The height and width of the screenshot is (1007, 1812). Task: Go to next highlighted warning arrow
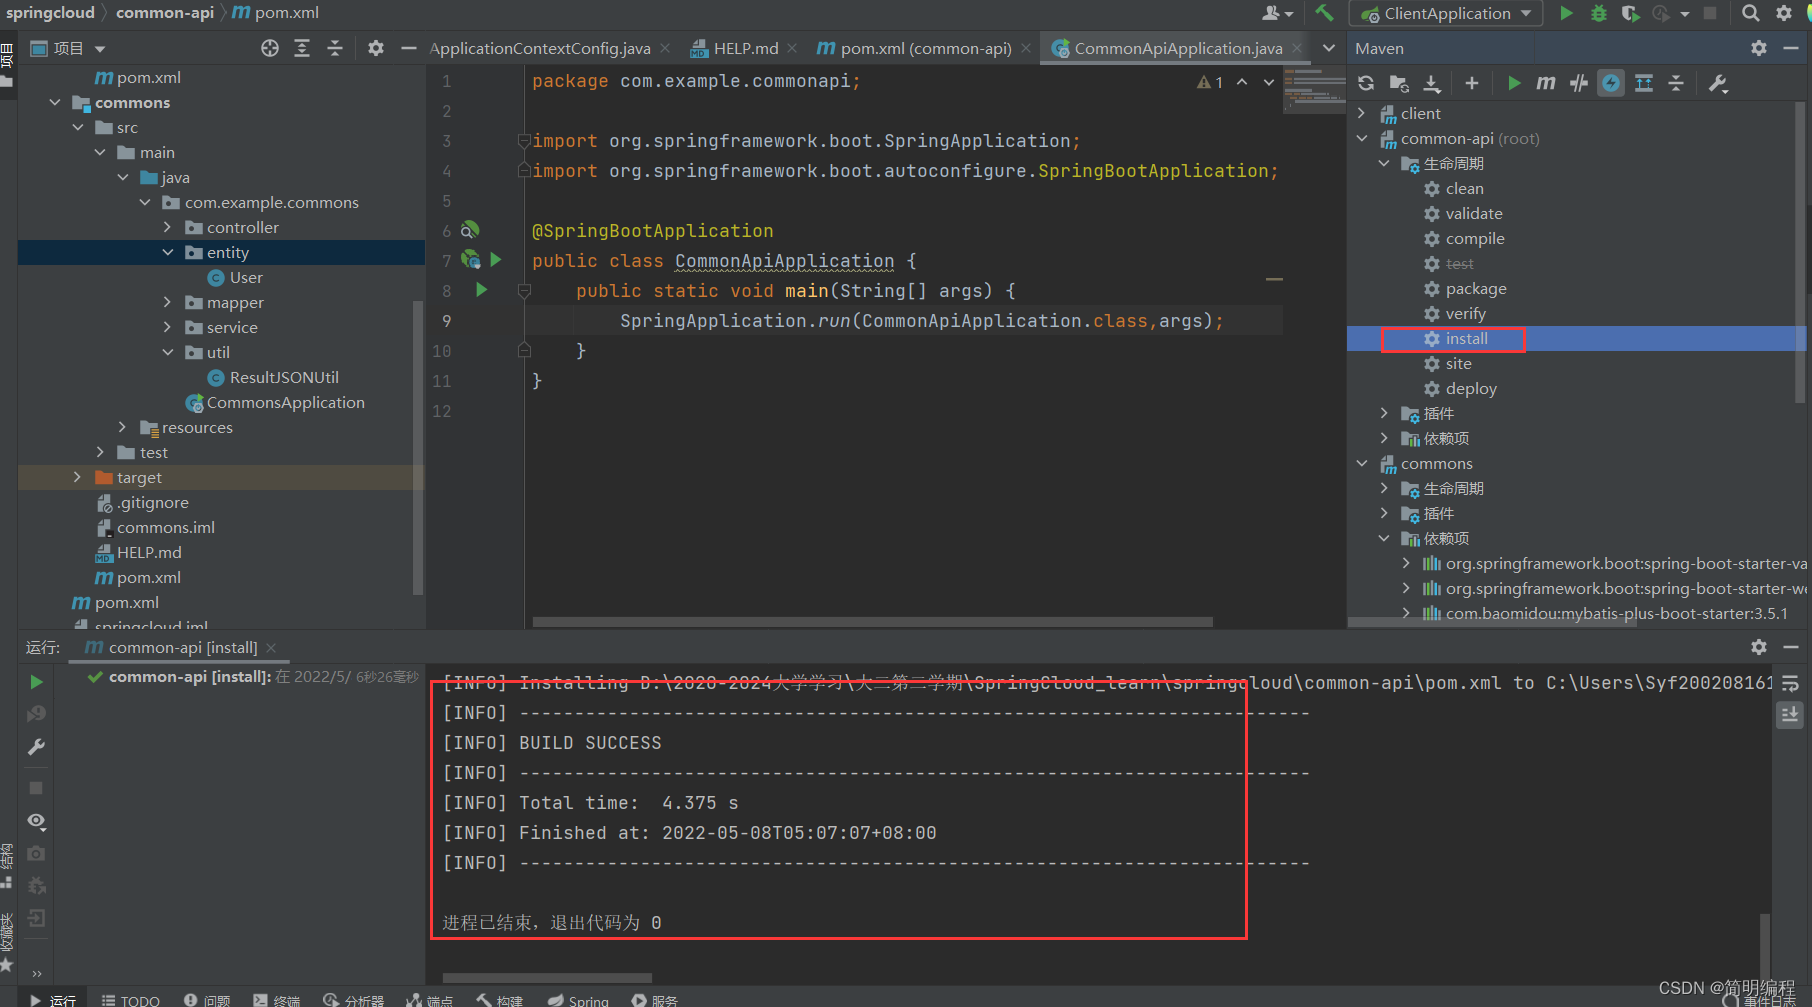pos(1269,82)
